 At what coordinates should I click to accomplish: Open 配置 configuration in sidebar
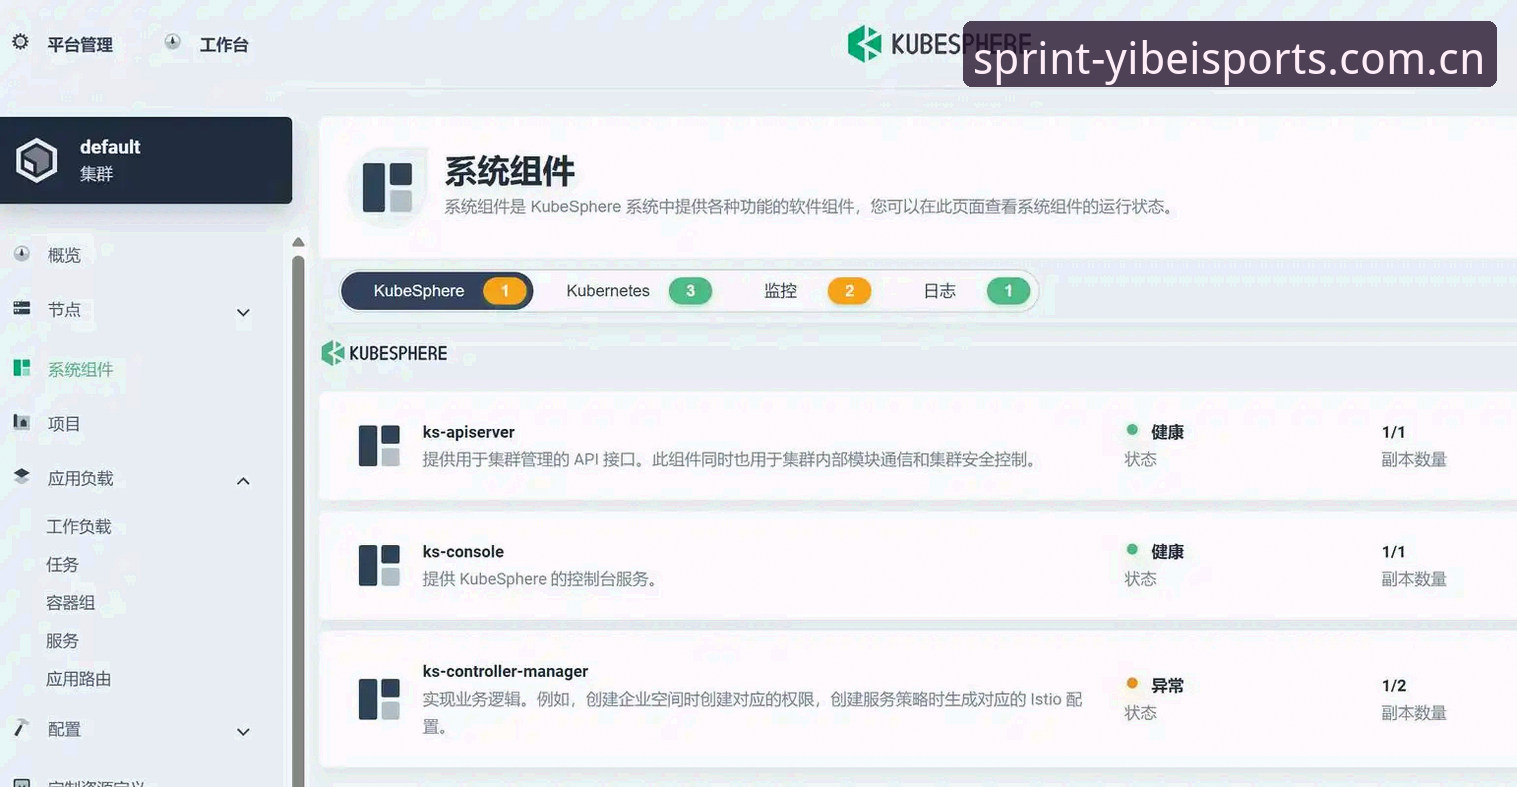[x=64, y=730]
